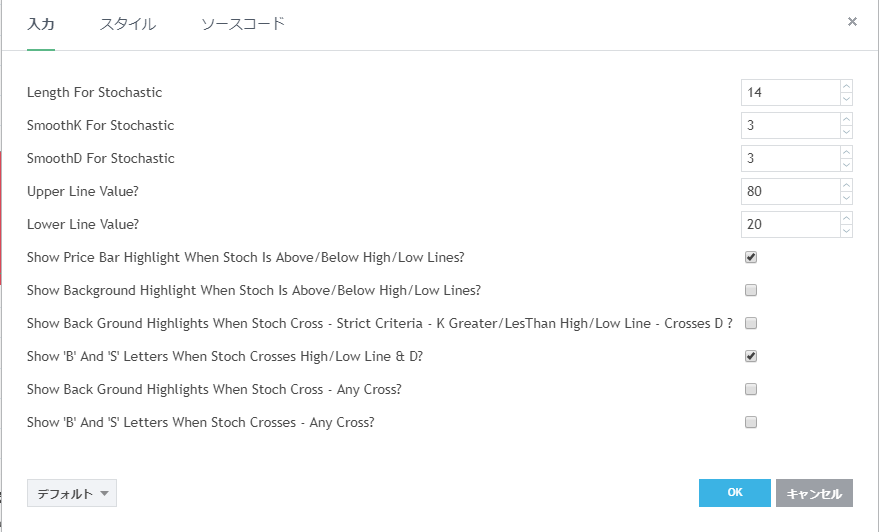Viewport: 879px width, 532px height.
Task: Enable 'B' And 'S' Letters Any Cross
Action: pyautogui.click(x=751, y=422)
